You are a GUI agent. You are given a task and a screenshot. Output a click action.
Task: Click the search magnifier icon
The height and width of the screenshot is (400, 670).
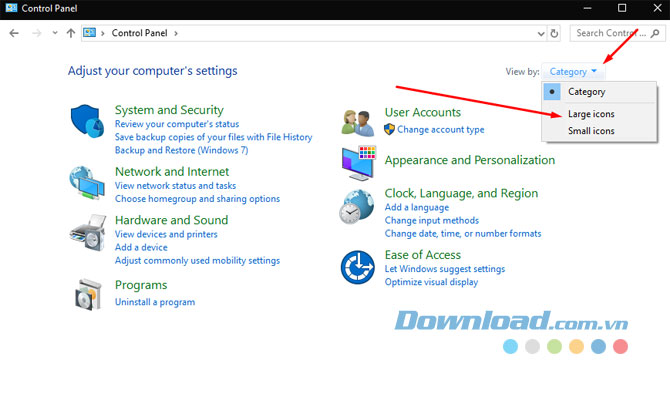pos(655,33)
